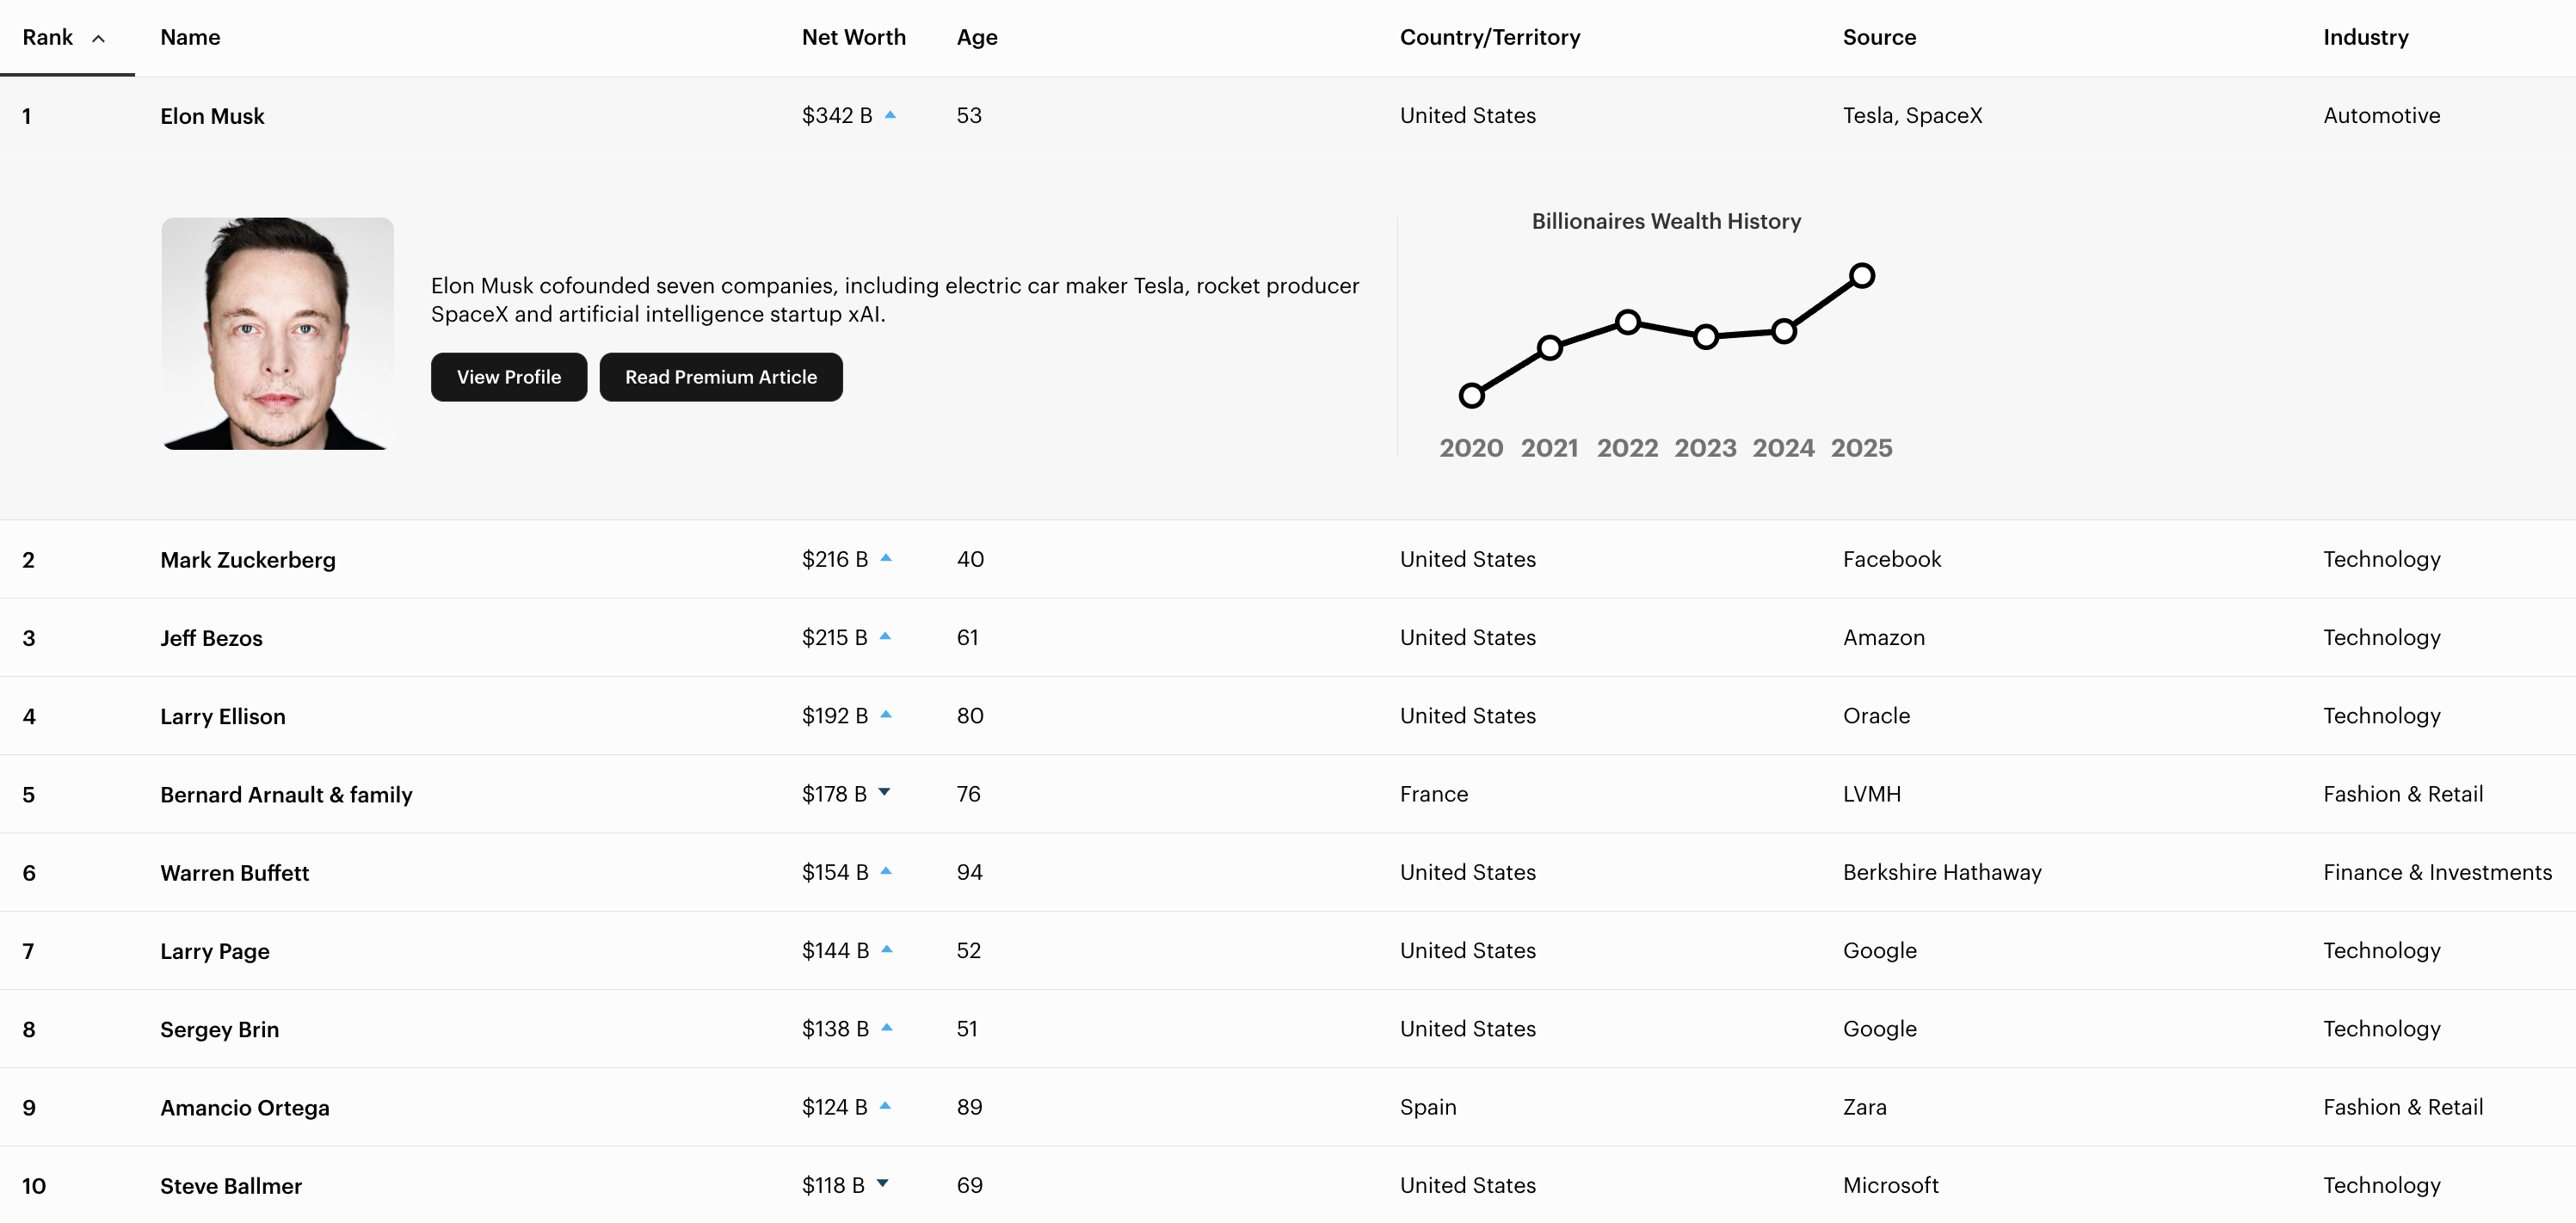Click Mark Zuckerberg's net worth up arrow

tap(886, 558)
